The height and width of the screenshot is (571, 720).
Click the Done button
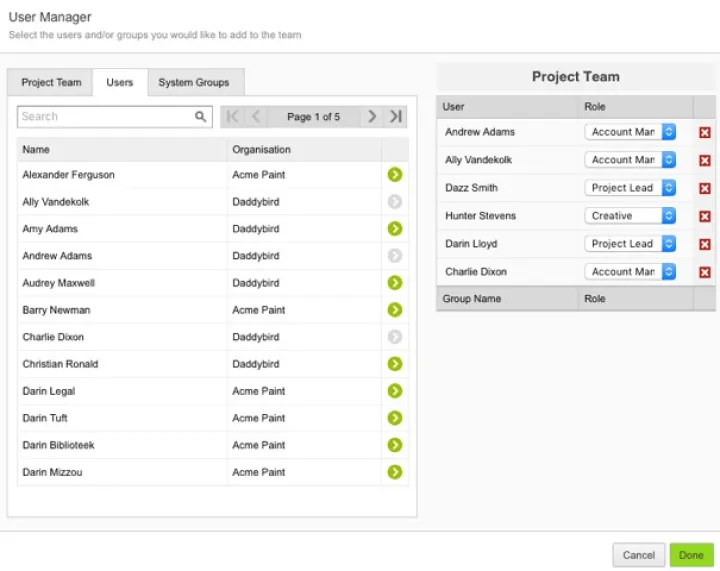tap(691, 555)
